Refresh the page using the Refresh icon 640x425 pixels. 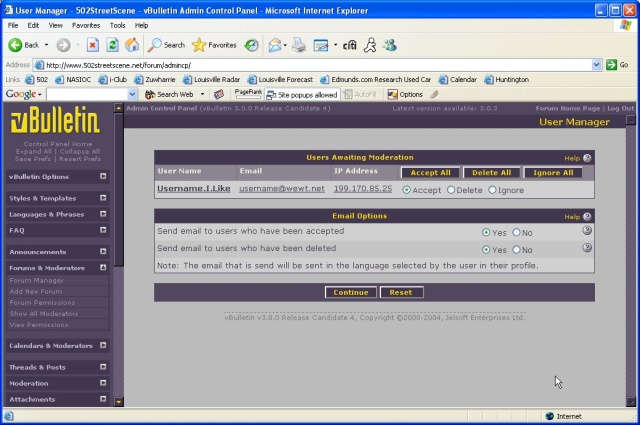pos(112,45)
